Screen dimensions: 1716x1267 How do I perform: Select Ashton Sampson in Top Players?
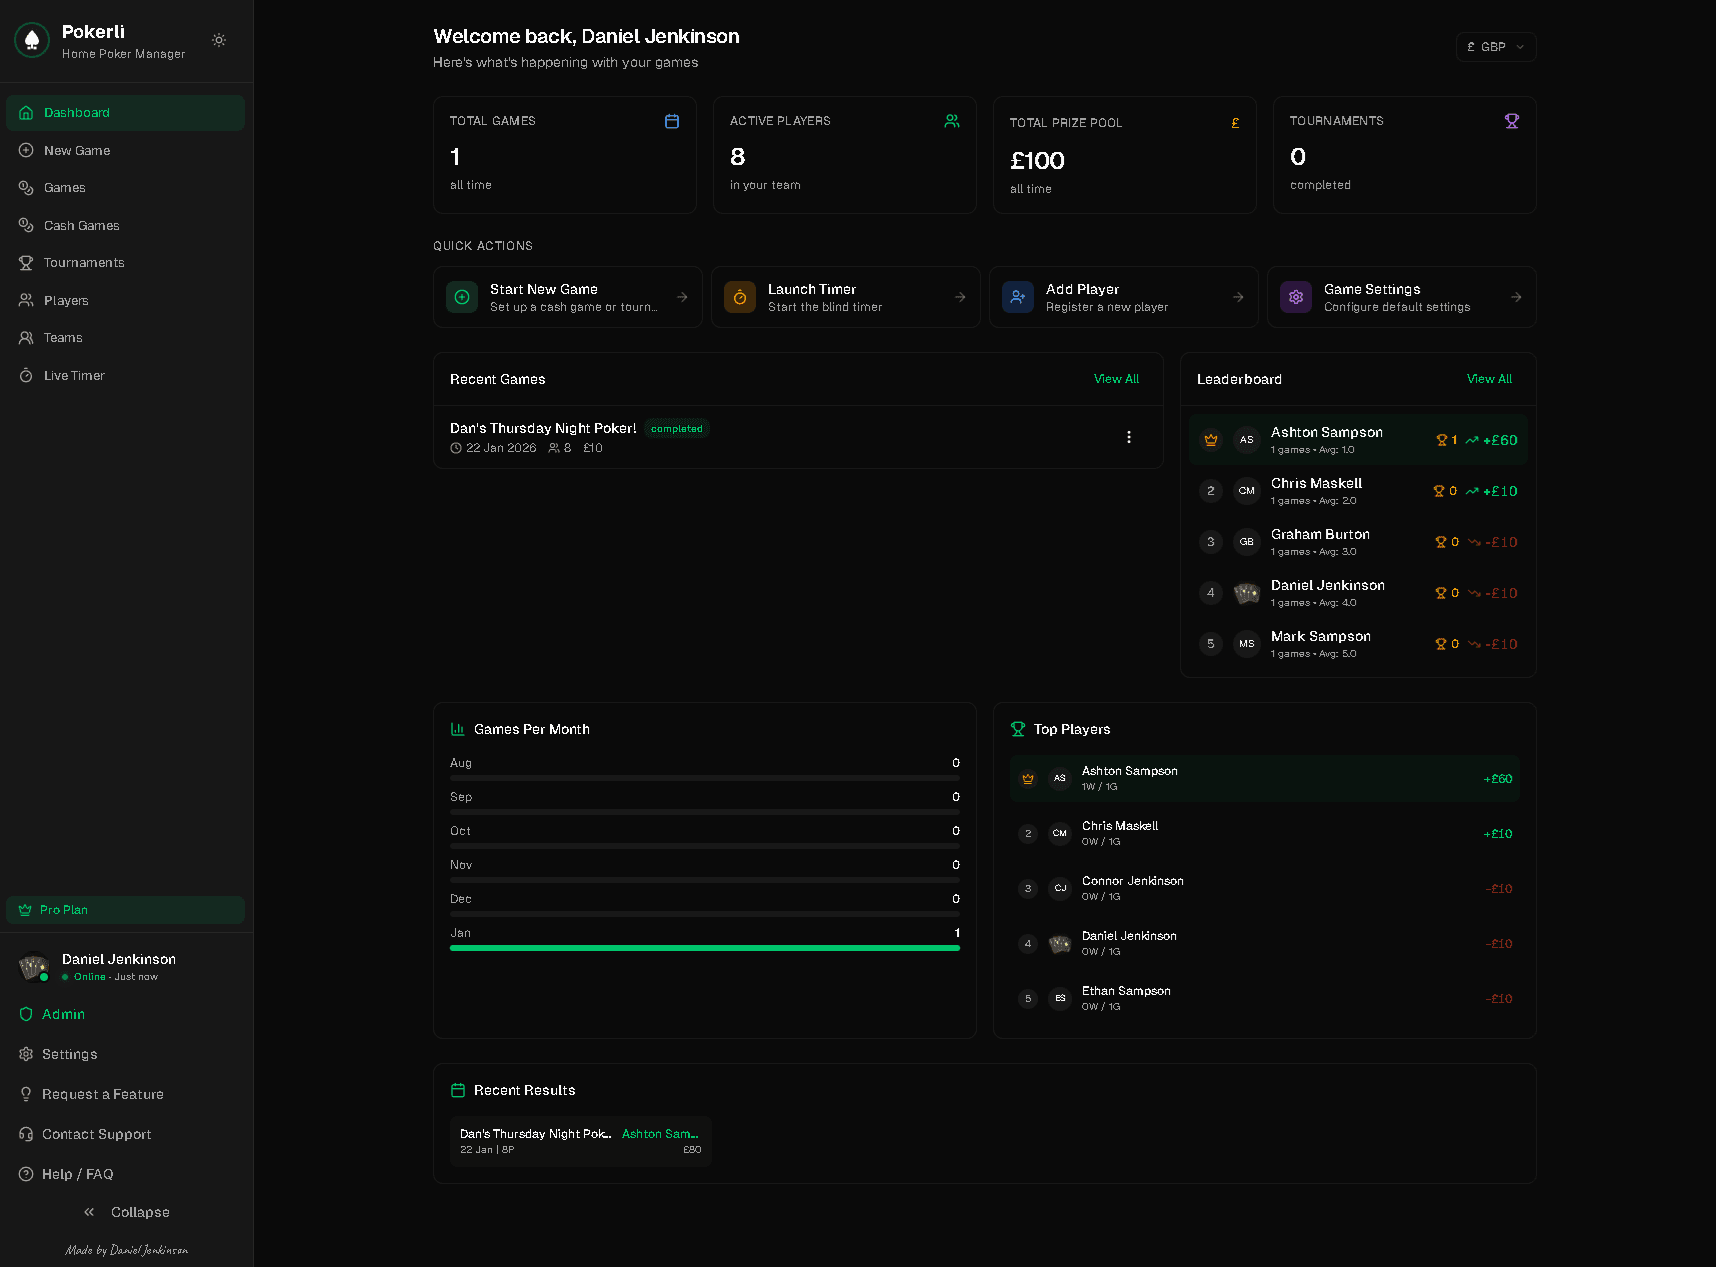[x=1263, y=778]
